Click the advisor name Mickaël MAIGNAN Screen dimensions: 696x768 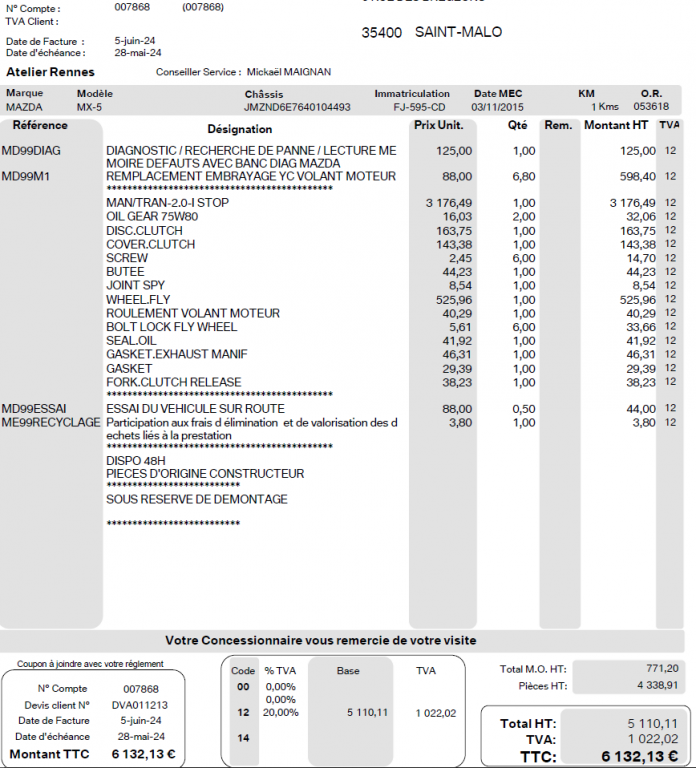point(289,72)
